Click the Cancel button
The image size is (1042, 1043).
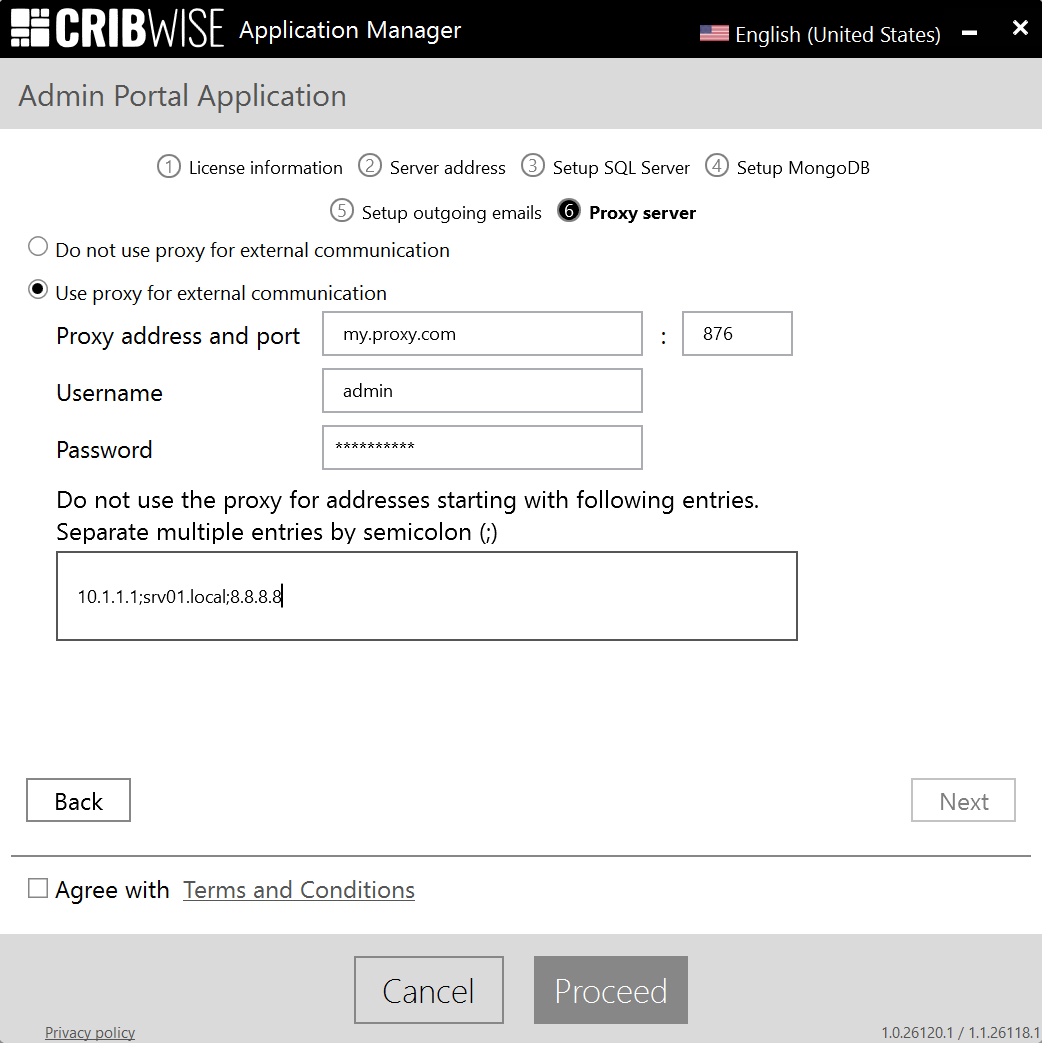(429, 990)
